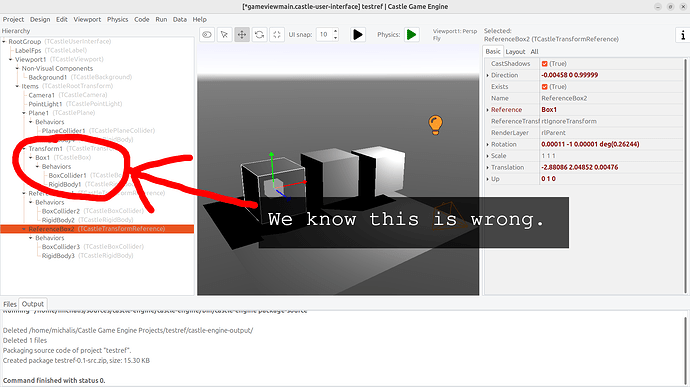The height and width of the screenshot is (387, 690).
Task: Toggle the CastShadows checkbox
Action: point(544,64)
